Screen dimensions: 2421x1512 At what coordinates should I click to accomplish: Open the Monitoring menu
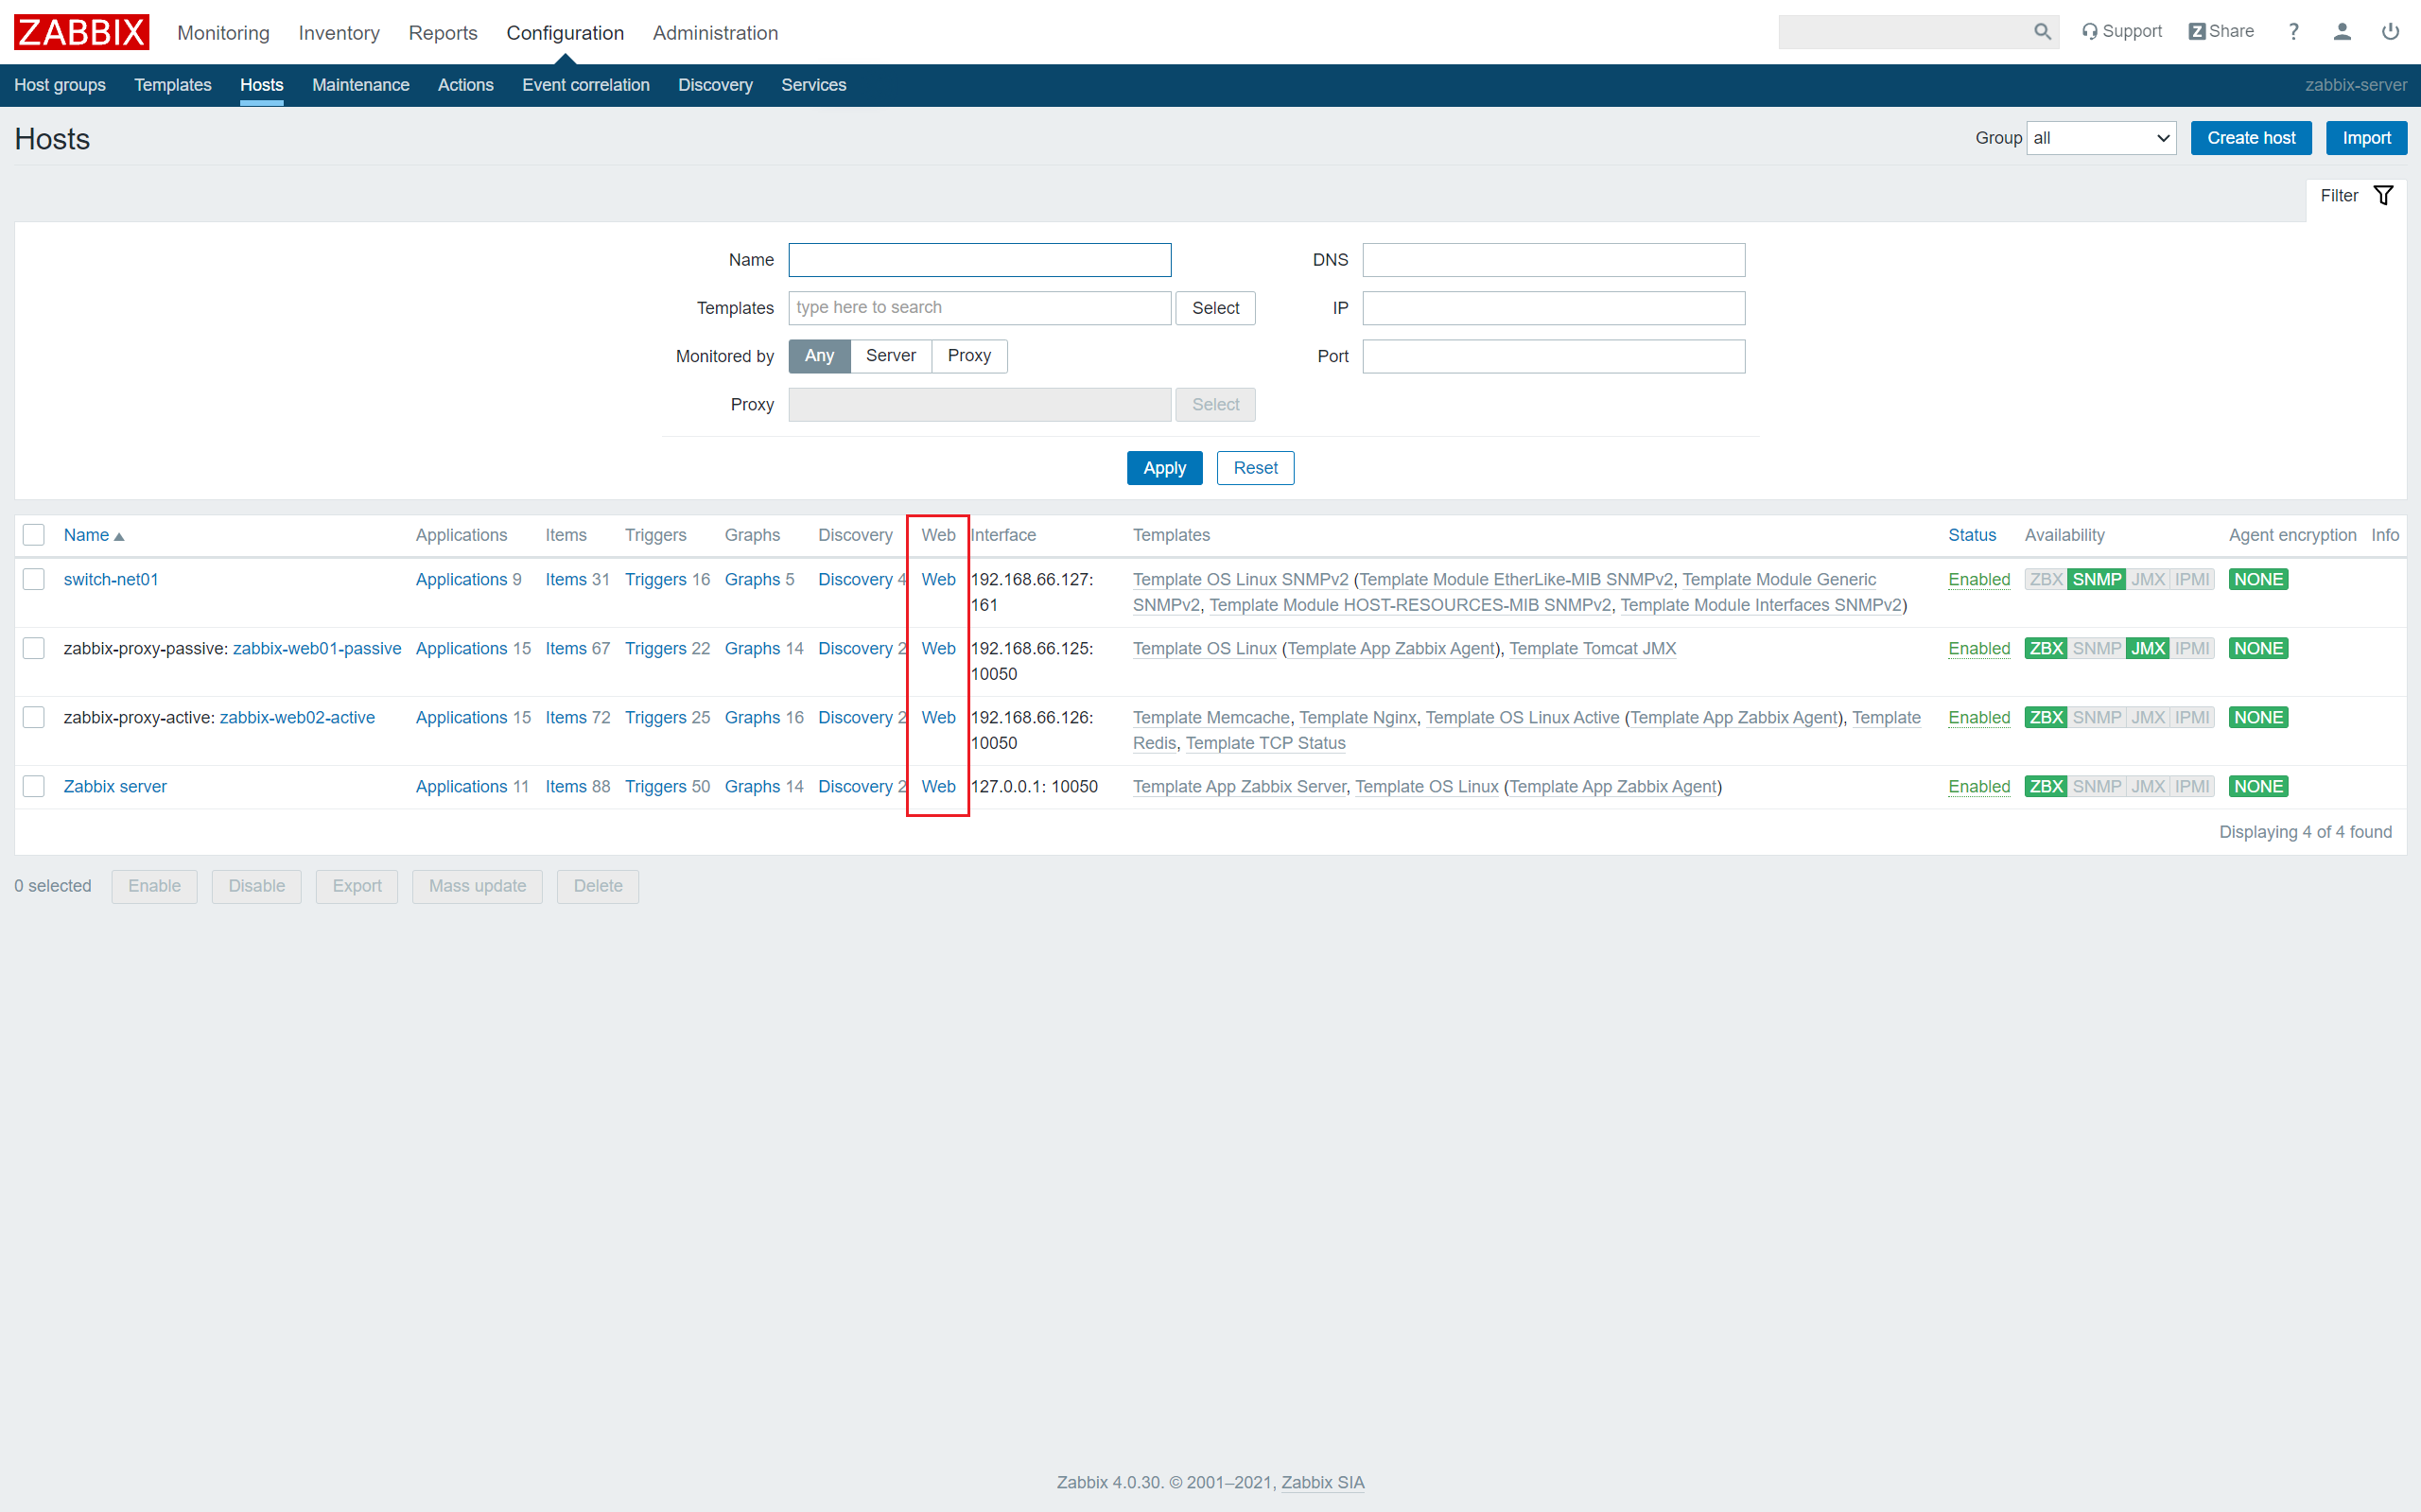click(x=222, y=32)
